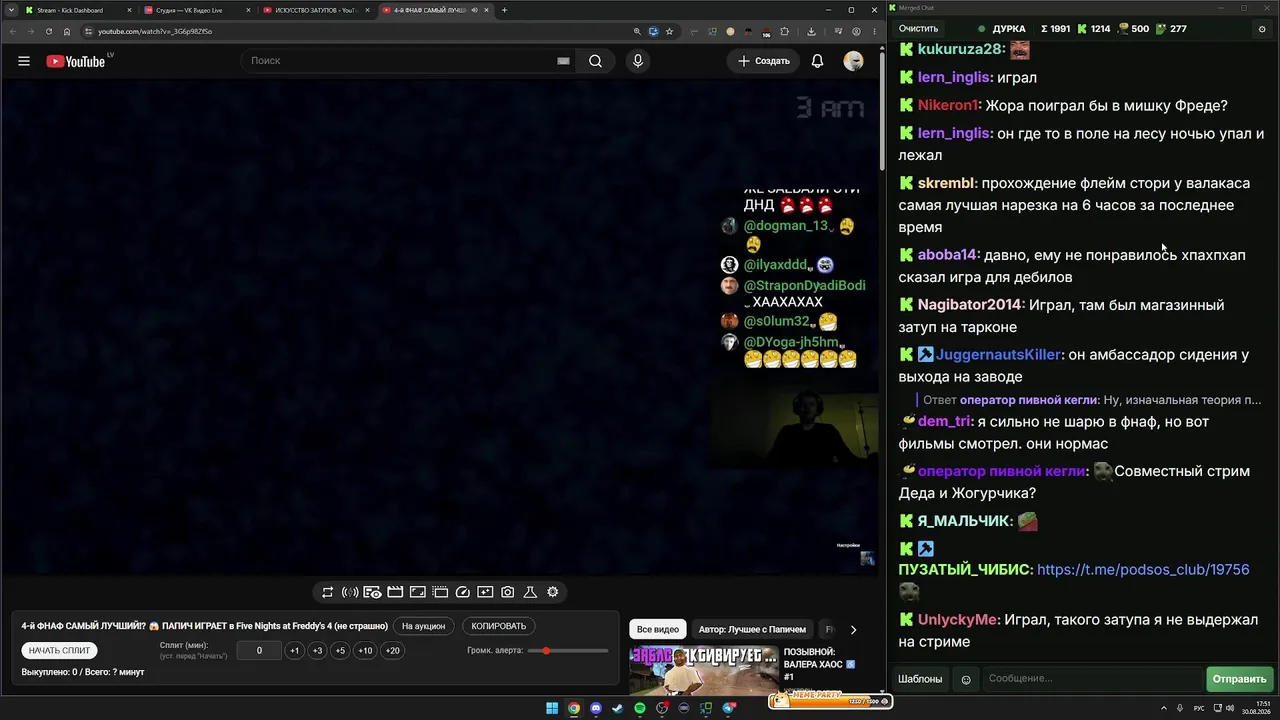Open Spotify from the taskbar
The image size is (1280, 720).
pos(640,709)
